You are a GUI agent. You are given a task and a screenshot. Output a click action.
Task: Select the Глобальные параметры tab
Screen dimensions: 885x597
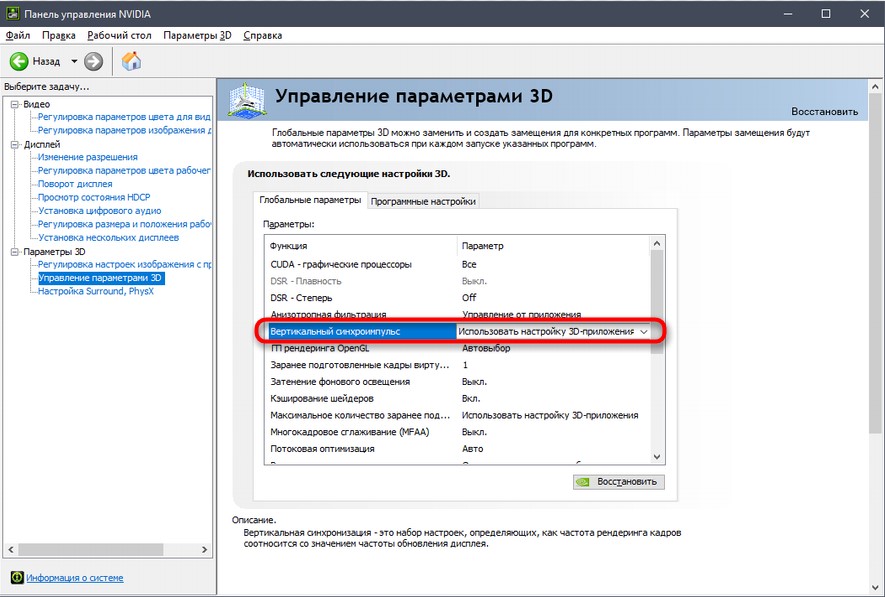310,200
